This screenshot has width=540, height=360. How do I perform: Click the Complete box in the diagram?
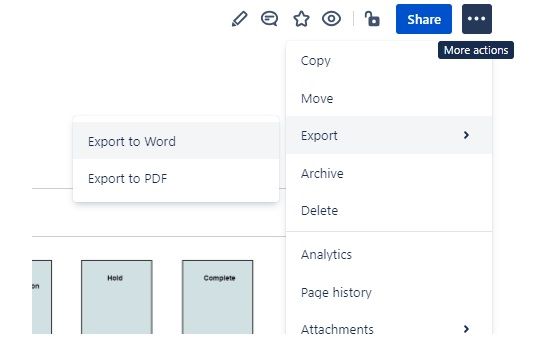coord(218,297)
